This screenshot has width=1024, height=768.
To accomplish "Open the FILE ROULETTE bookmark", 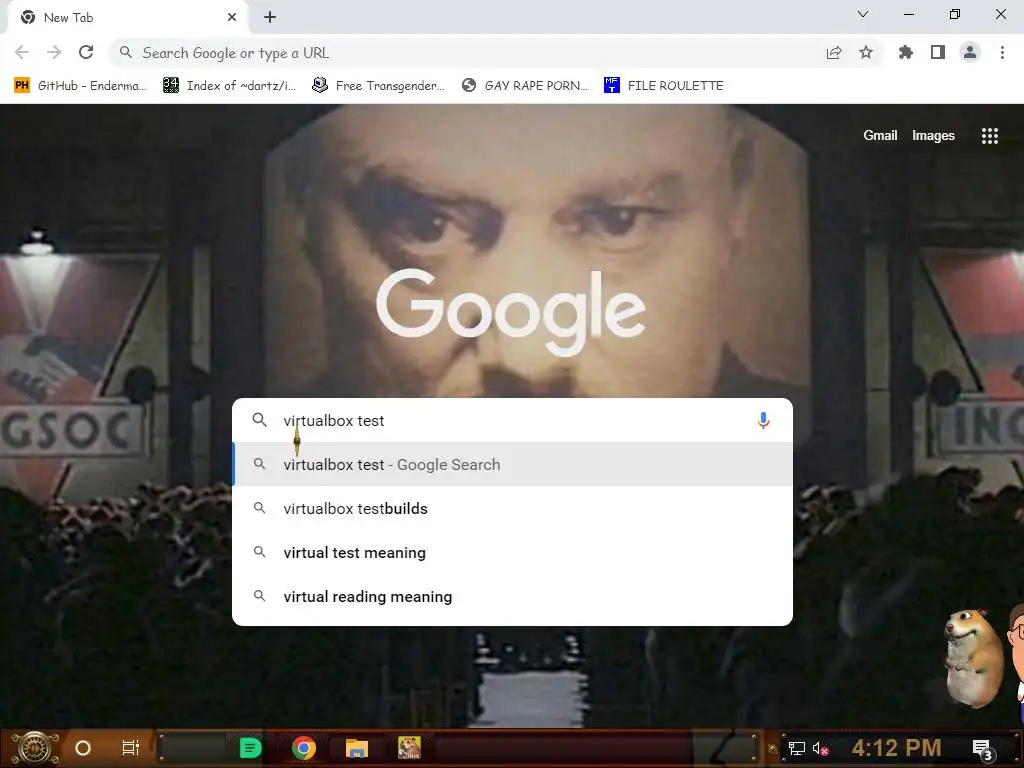I will 664,86.
